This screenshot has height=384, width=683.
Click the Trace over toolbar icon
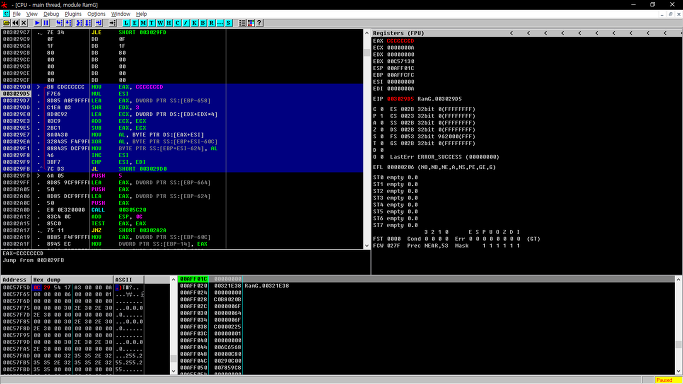point(88,23)
